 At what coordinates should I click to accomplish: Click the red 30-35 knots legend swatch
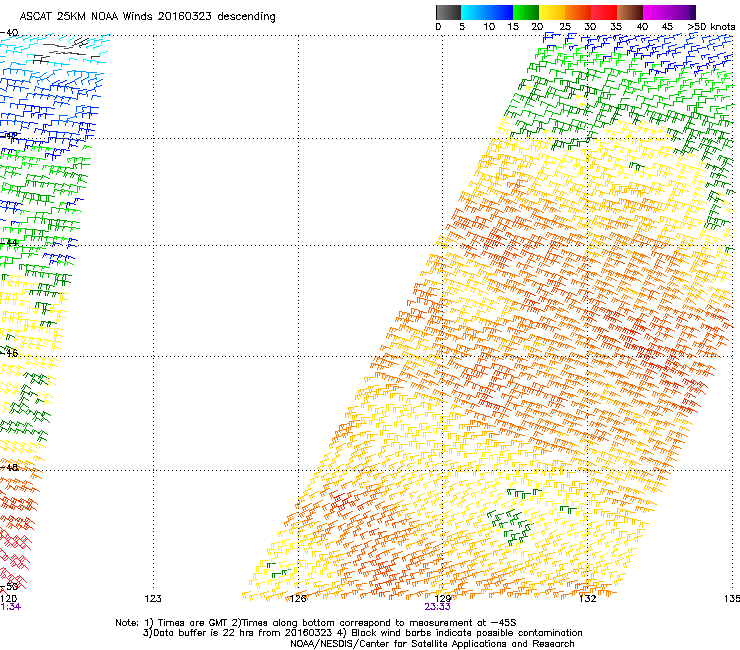pyautogui.click(x=604, y=12)
